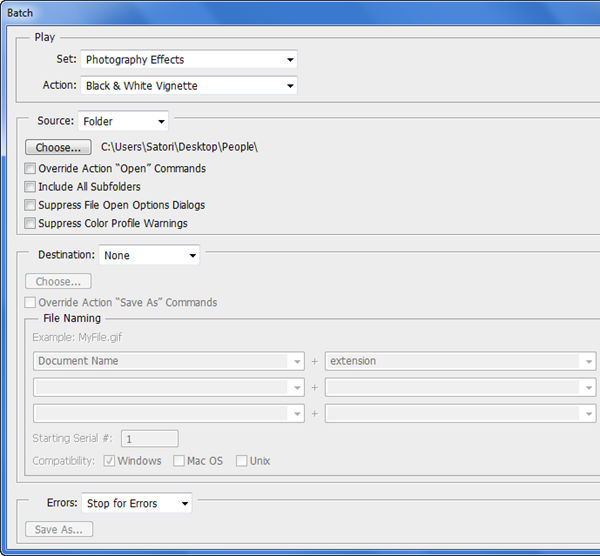
Task: Click the Save As button under Errors
Action: [59, 529]
